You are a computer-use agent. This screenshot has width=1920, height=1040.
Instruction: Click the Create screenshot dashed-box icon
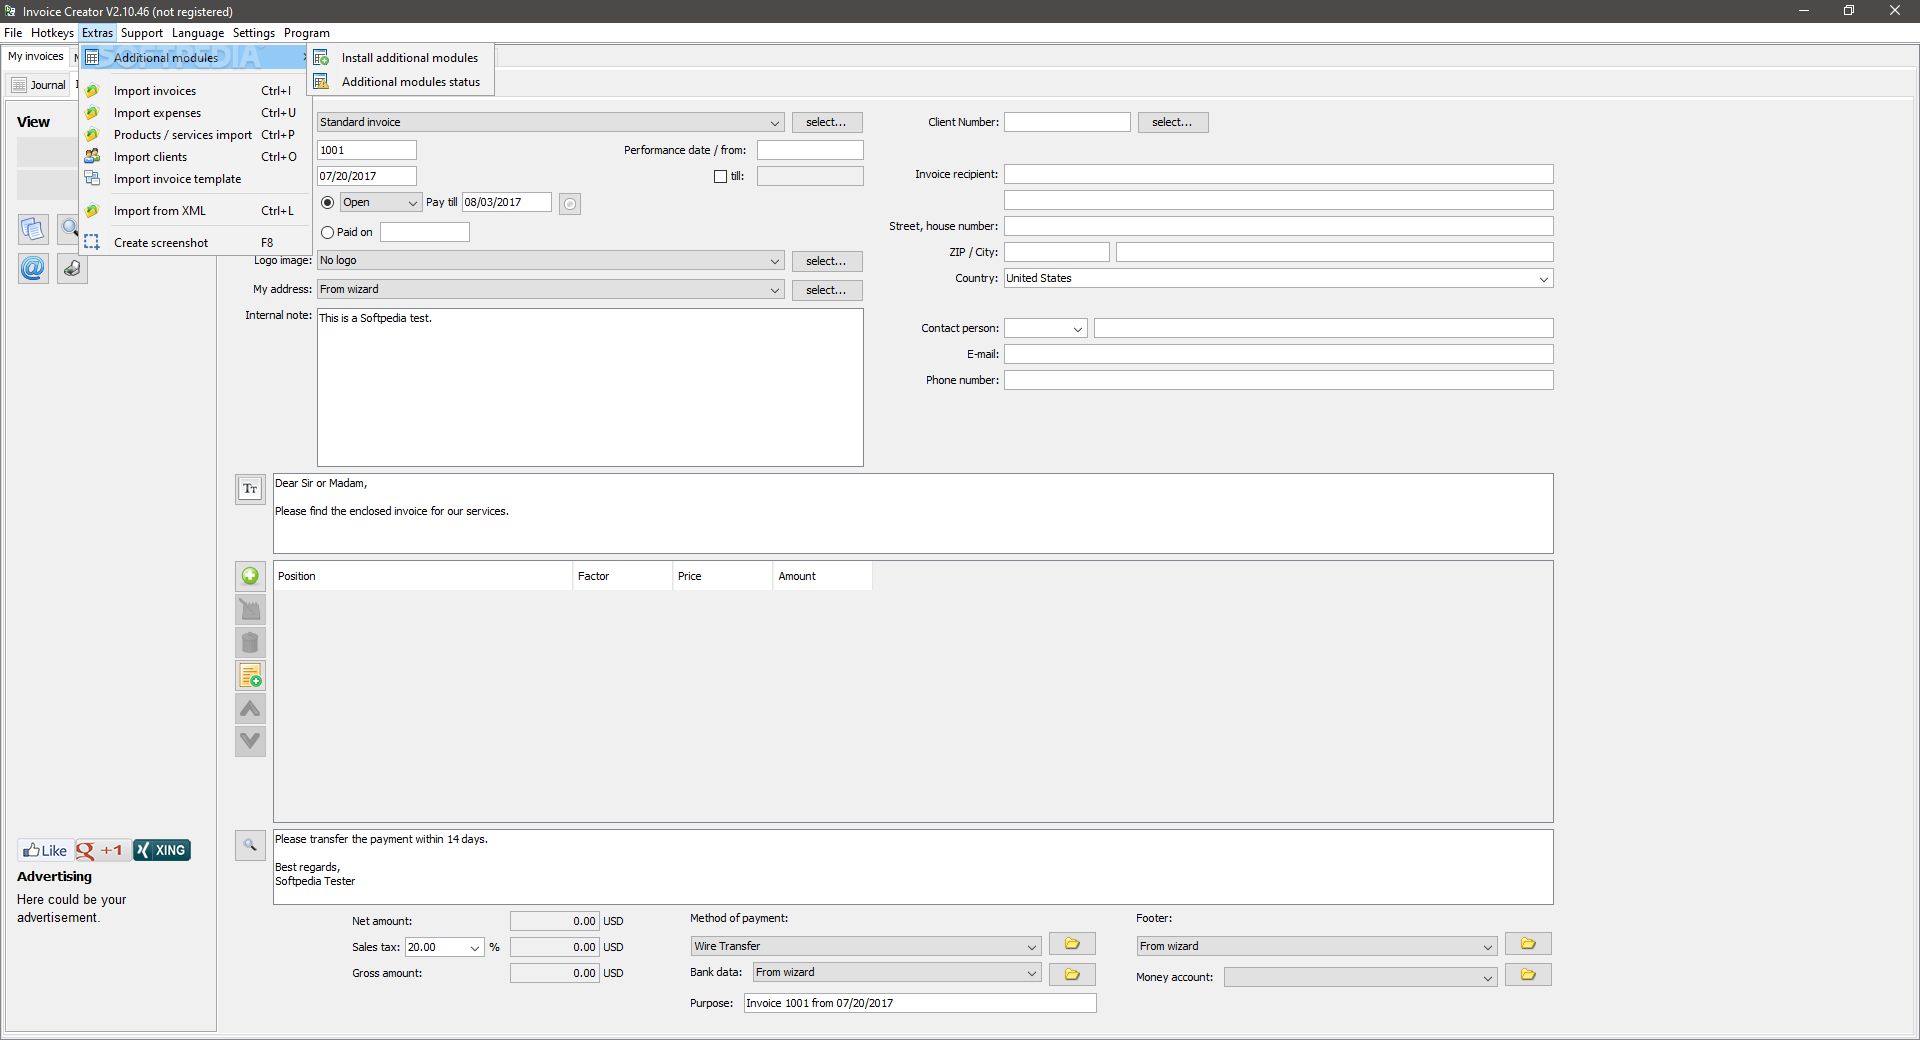[92, 242]
